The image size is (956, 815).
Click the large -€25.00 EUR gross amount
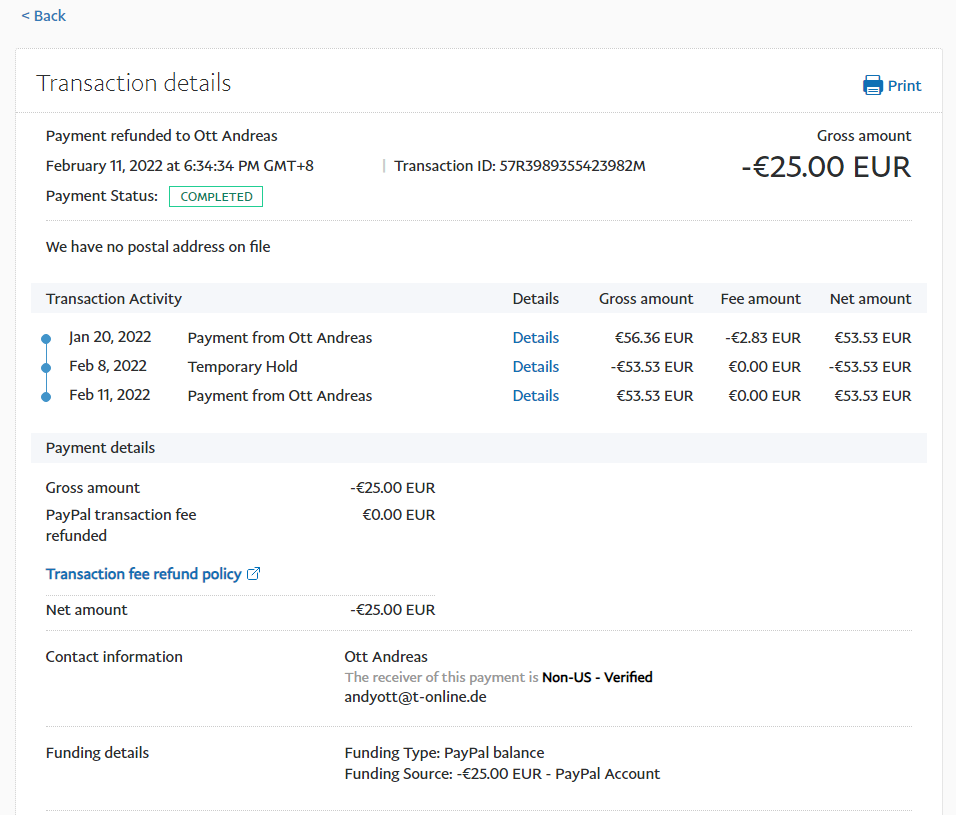tap(826, 167)
